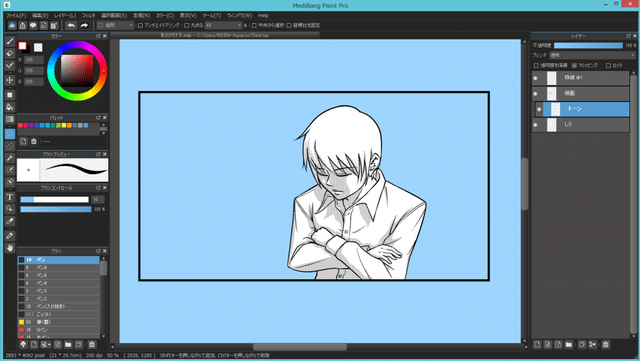Delete selected palette color with trash icon
The height and width of the screenshot is (361, 640).
pos(34,141)
